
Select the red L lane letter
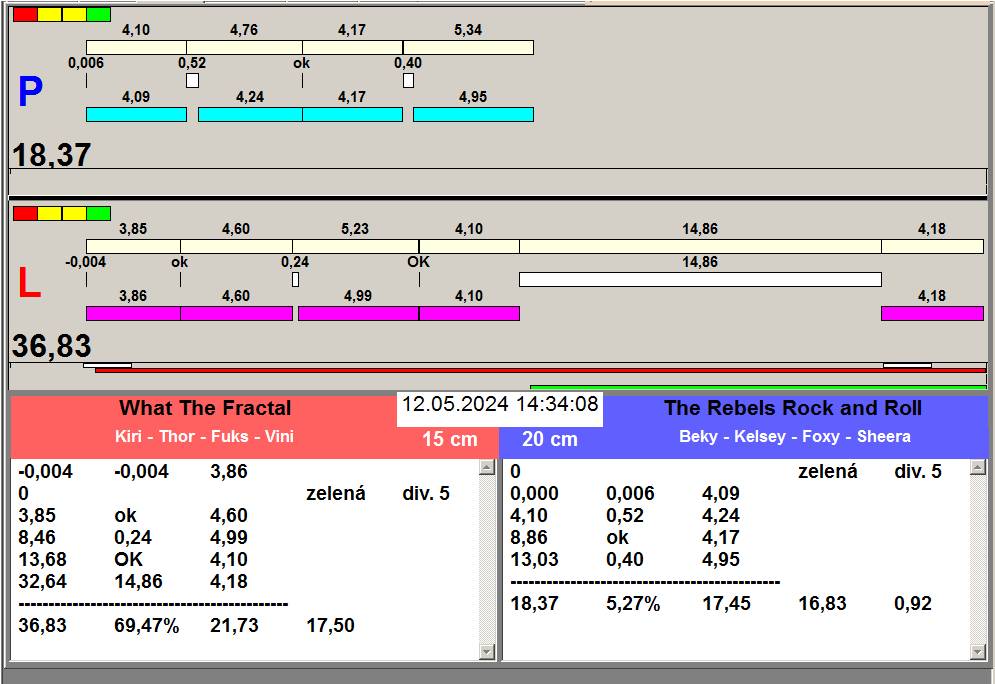30,284
